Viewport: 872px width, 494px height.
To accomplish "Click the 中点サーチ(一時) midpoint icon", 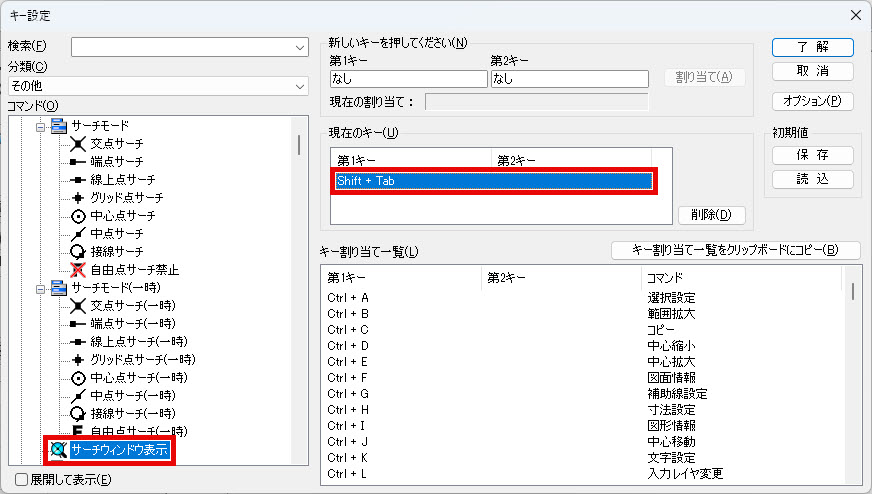I will [79, 395].
